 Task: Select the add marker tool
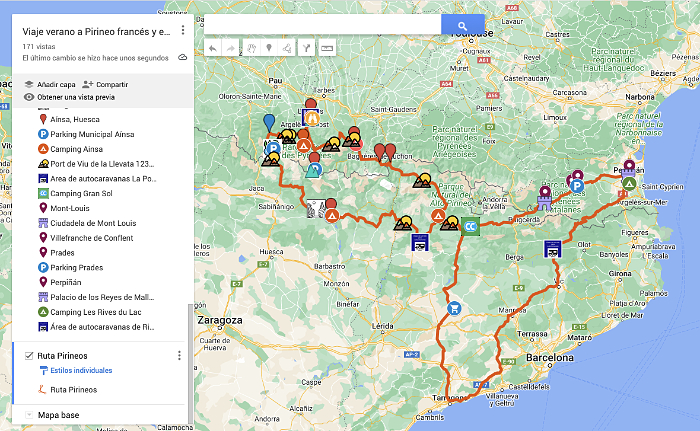pos(269,48)
